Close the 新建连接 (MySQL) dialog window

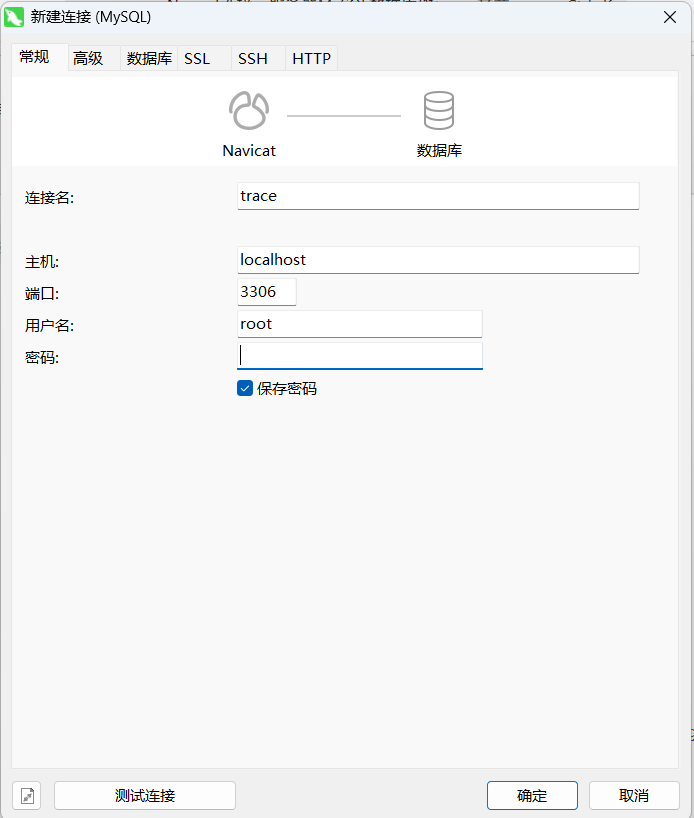669,17
